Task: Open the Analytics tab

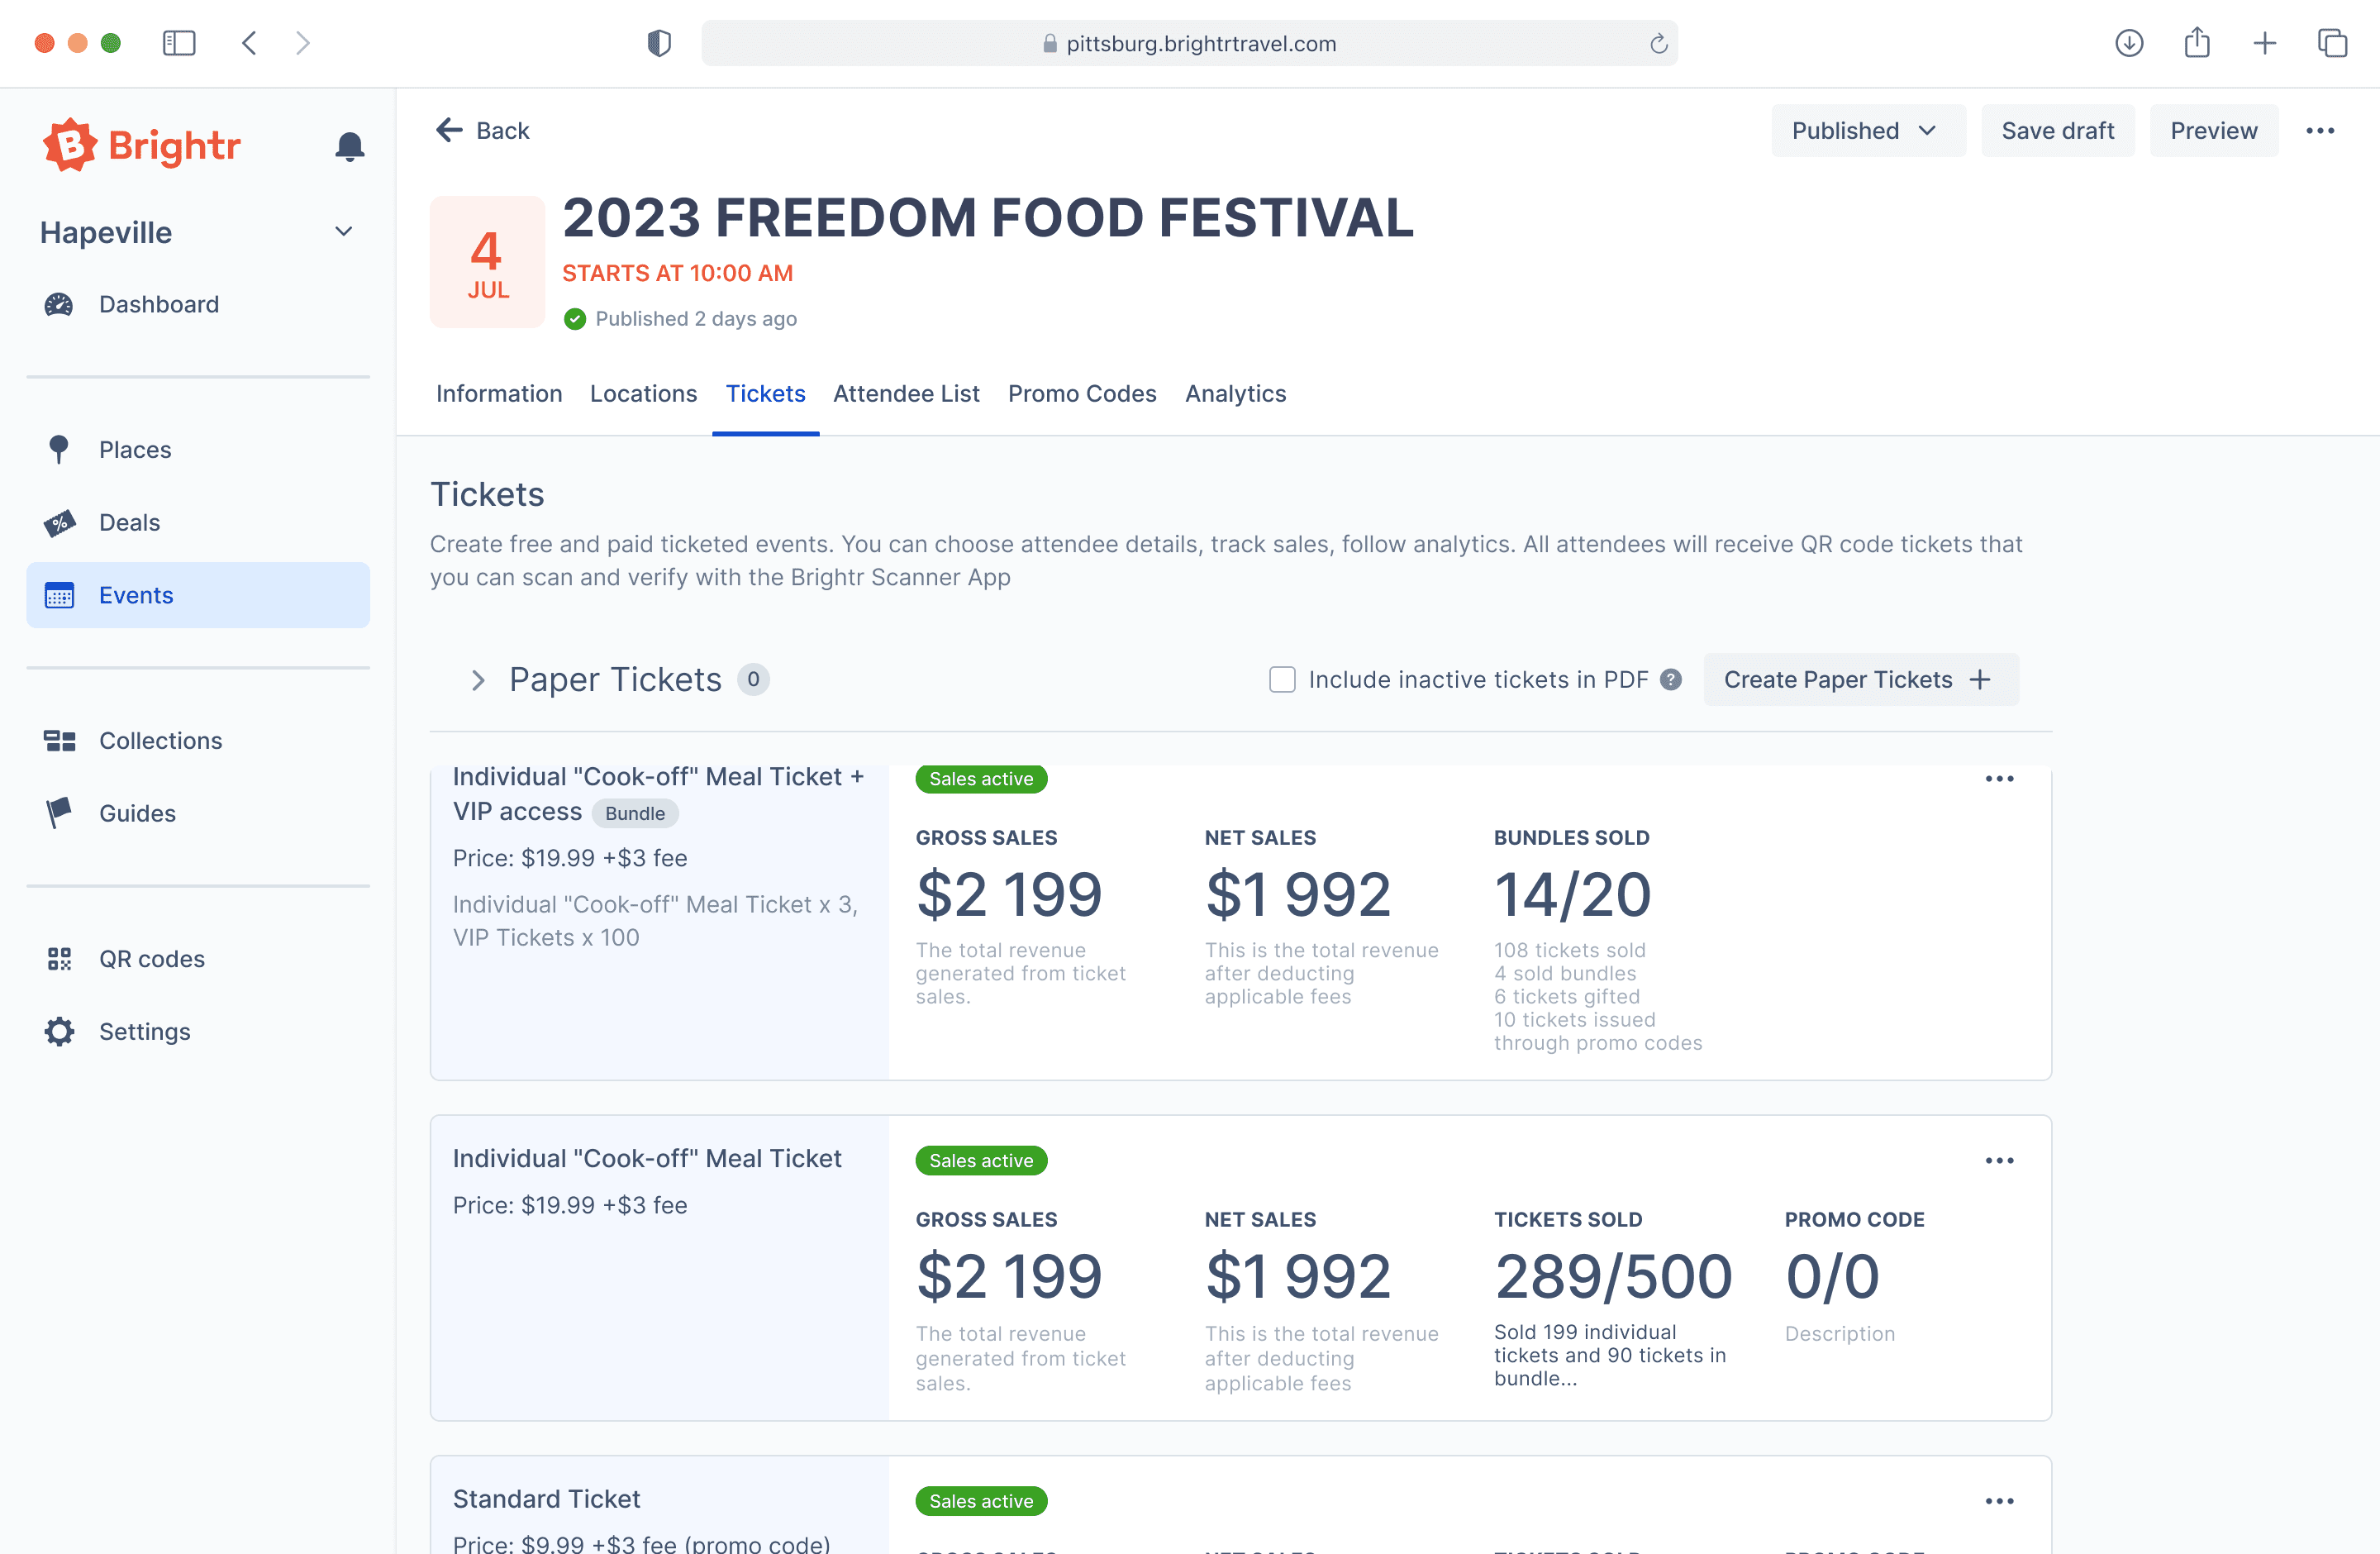Action: pyautogui.click(x=1235, y=394)
